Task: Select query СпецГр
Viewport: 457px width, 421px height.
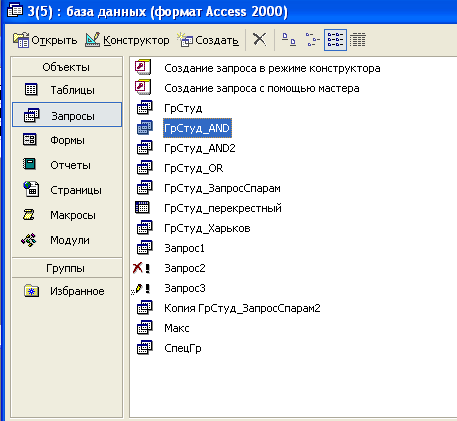Action: tap(183, 348)
